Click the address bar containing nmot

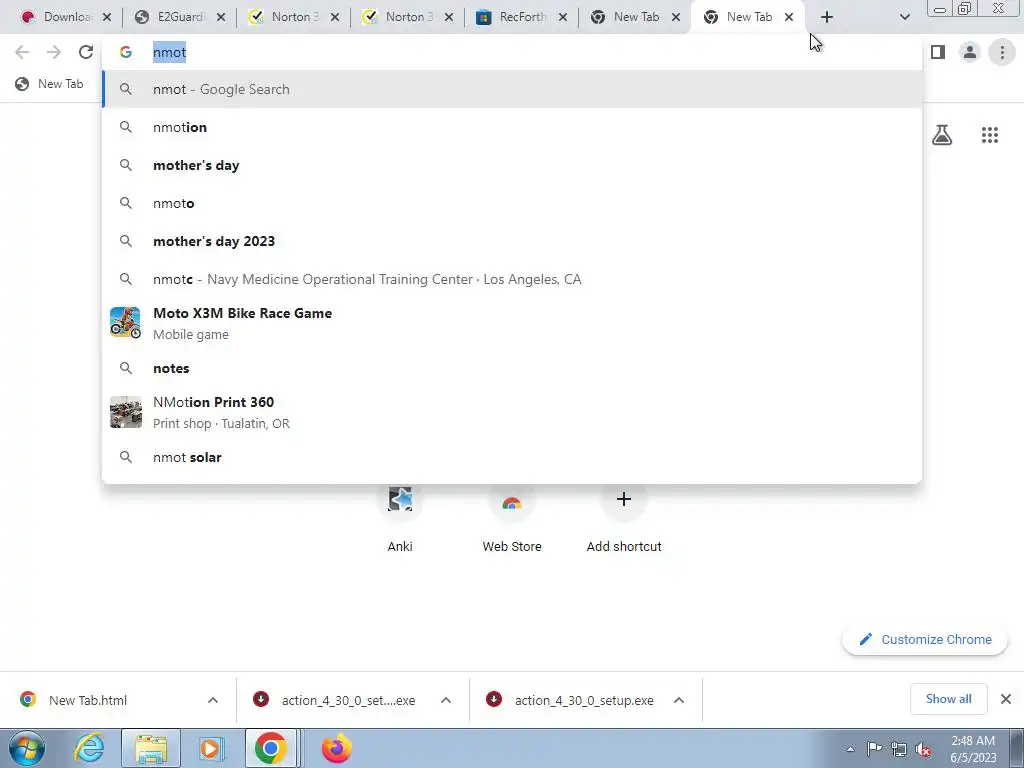pyautogui.click(x=512, y=52)
